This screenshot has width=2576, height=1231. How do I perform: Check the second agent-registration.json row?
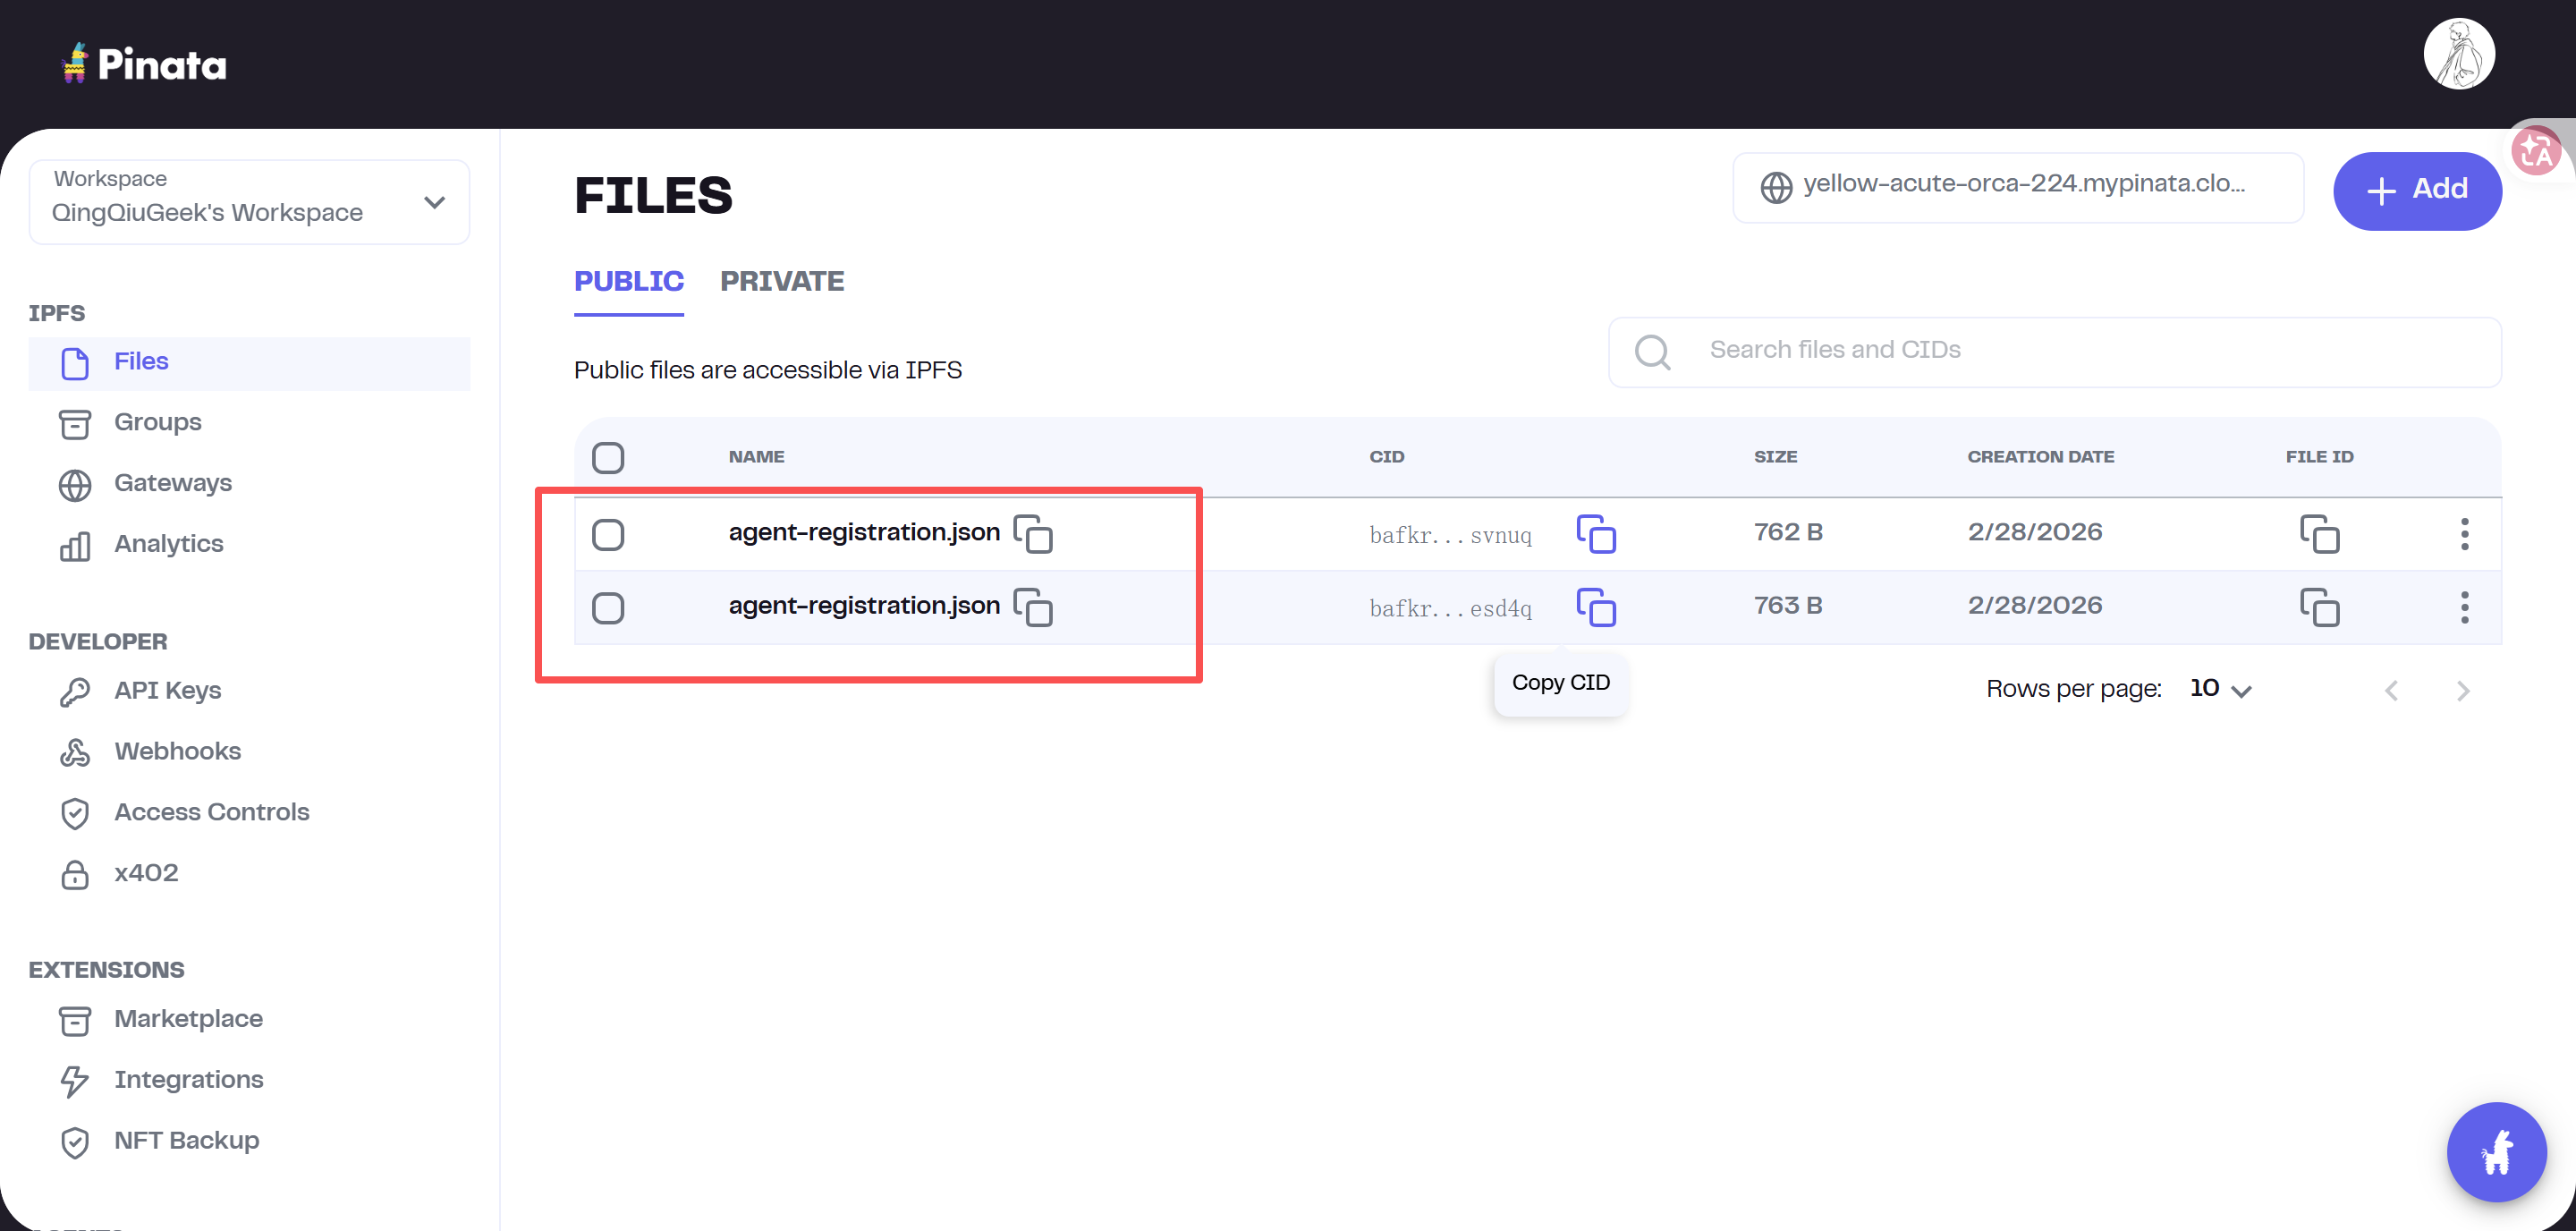coord(608,607)
